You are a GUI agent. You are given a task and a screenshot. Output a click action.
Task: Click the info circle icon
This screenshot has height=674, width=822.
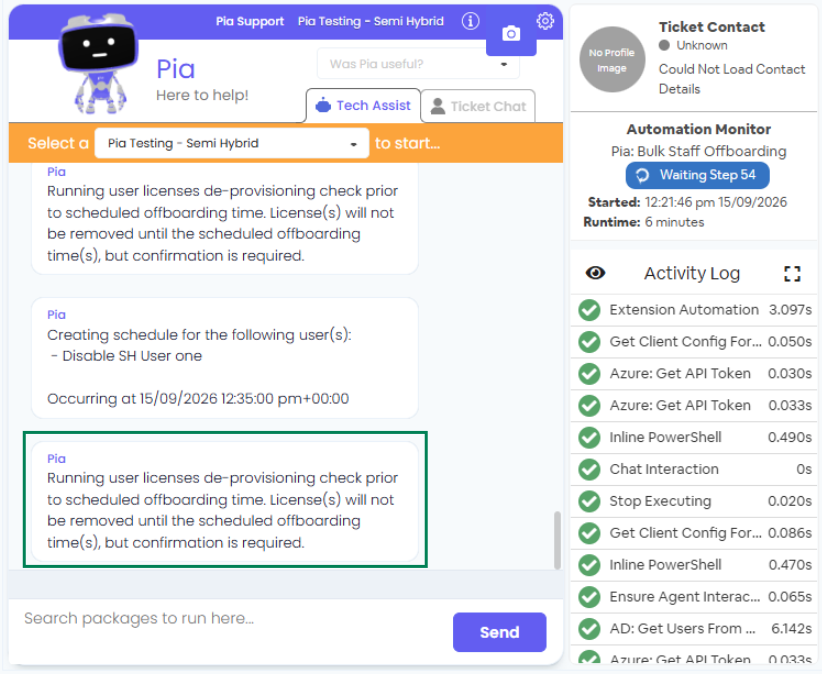point(470,21)
